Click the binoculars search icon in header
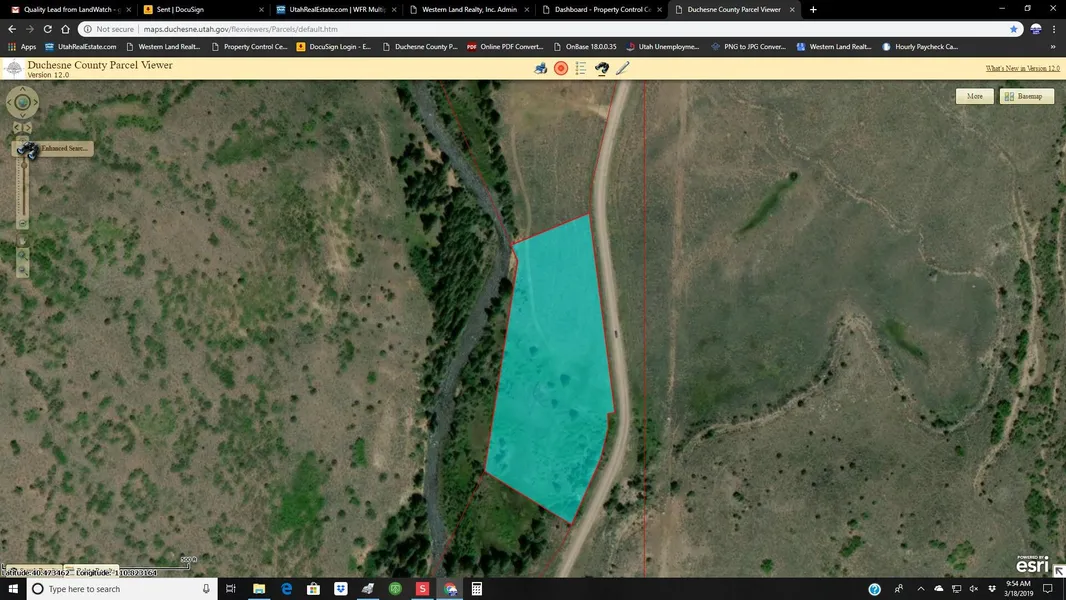Screen dimensions: 1066x600 click(602, 68)
